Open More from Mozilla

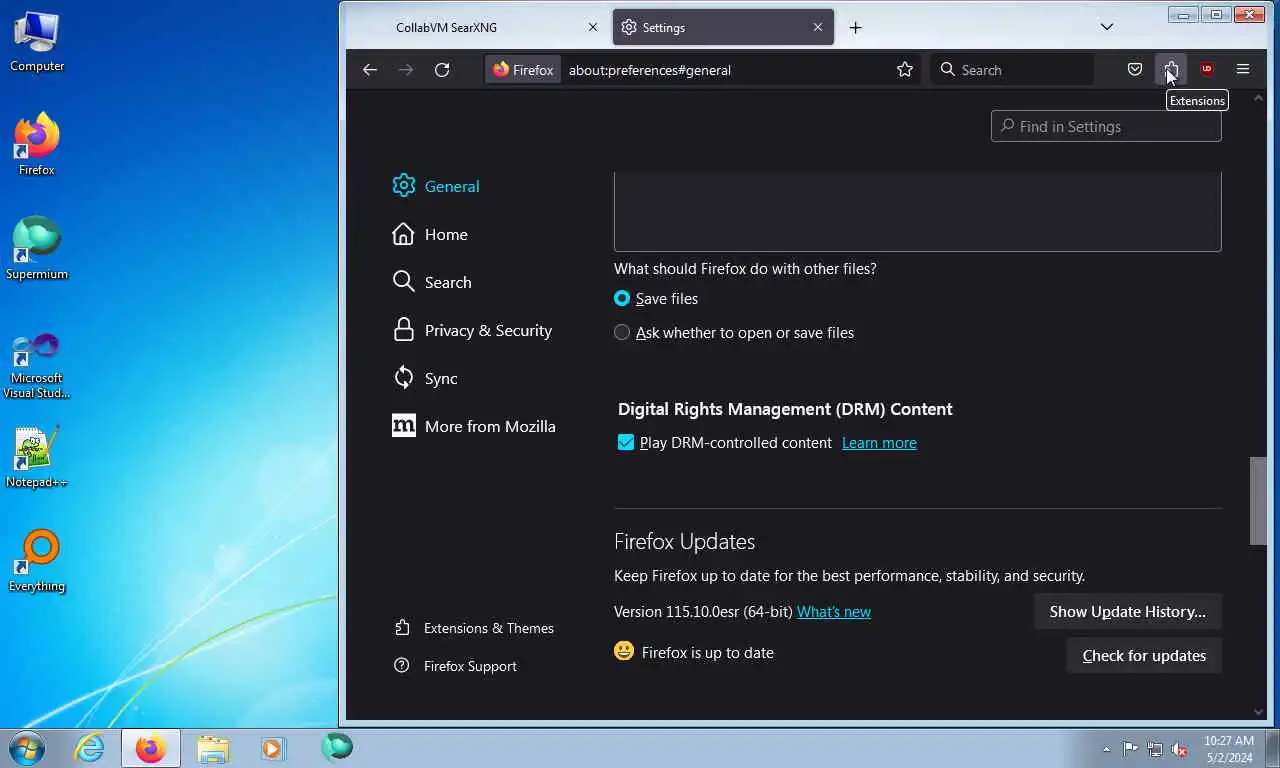pos(474,426)
